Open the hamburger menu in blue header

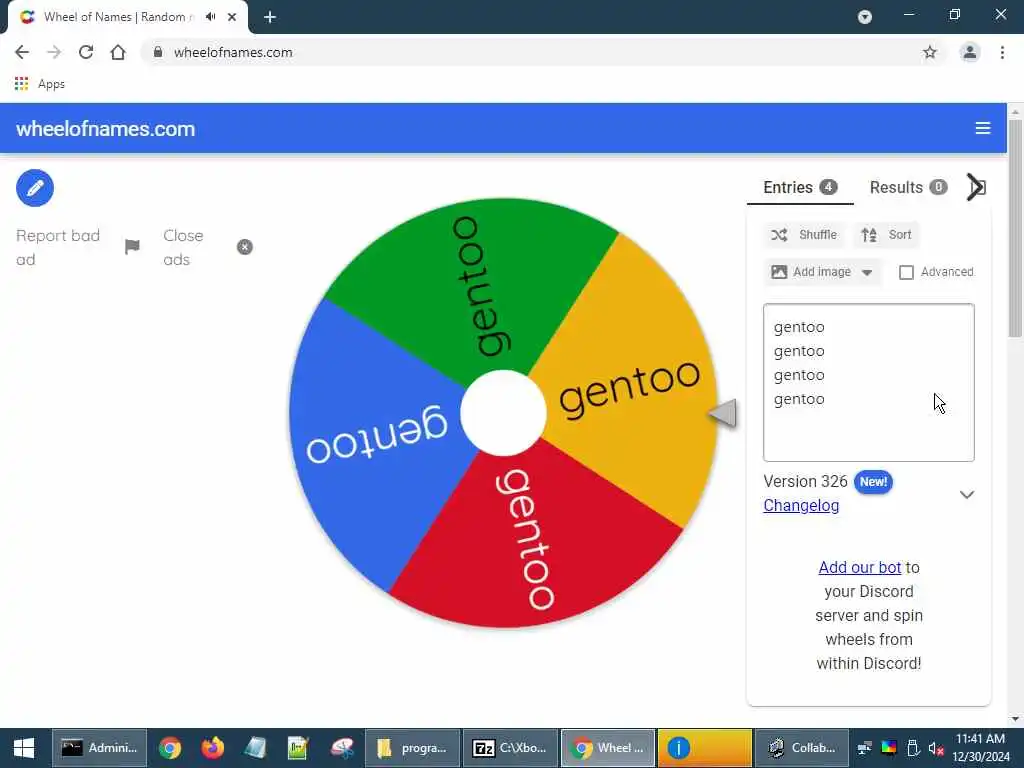pyautogui.click(x=983, y=128)
